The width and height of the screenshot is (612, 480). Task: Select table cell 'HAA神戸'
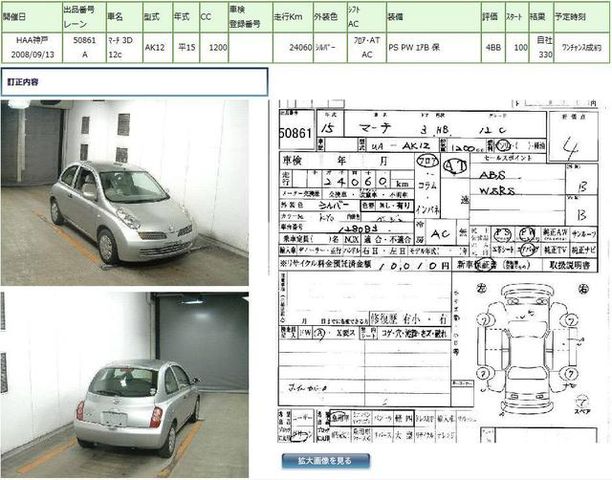[32, 40]
